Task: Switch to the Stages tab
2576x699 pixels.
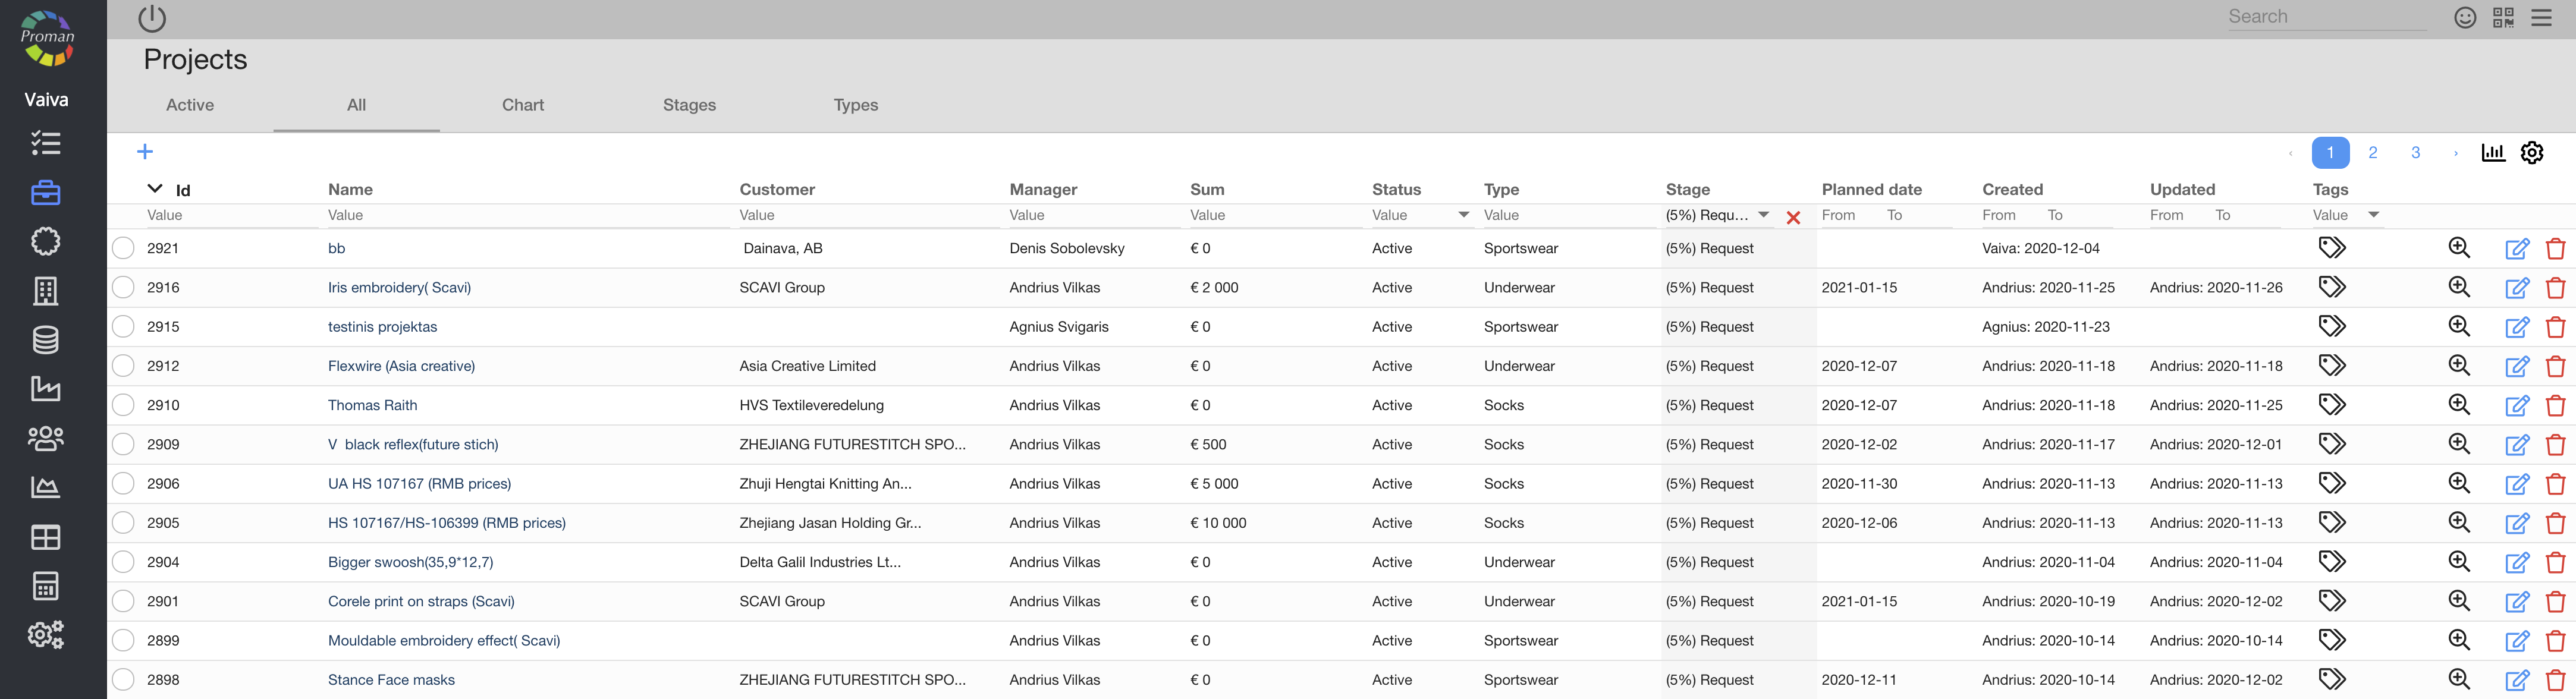Action: (689, 105)
